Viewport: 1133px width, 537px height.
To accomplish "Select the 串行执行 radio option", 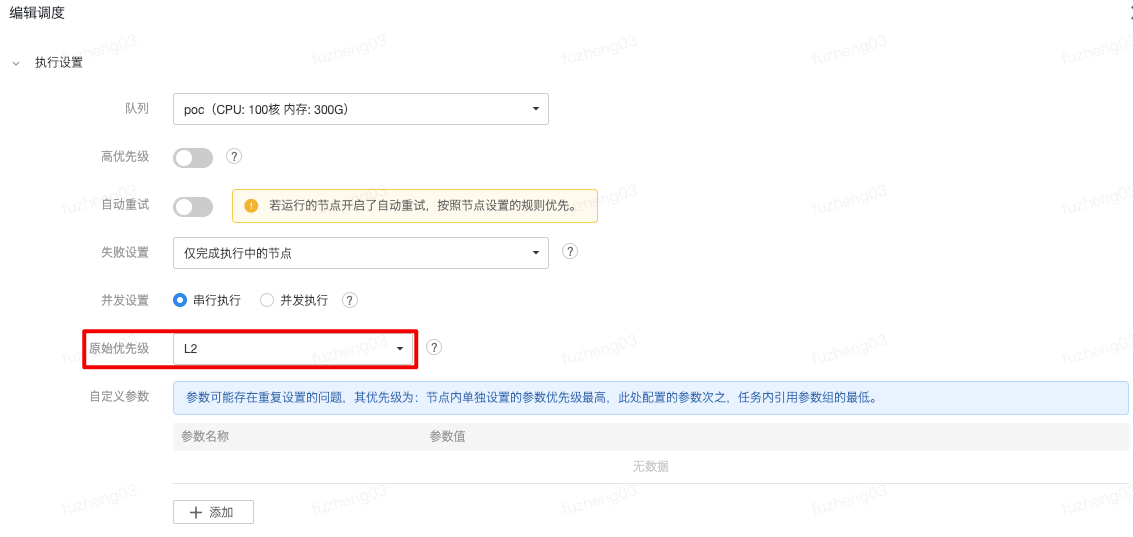I will [180, 300].
